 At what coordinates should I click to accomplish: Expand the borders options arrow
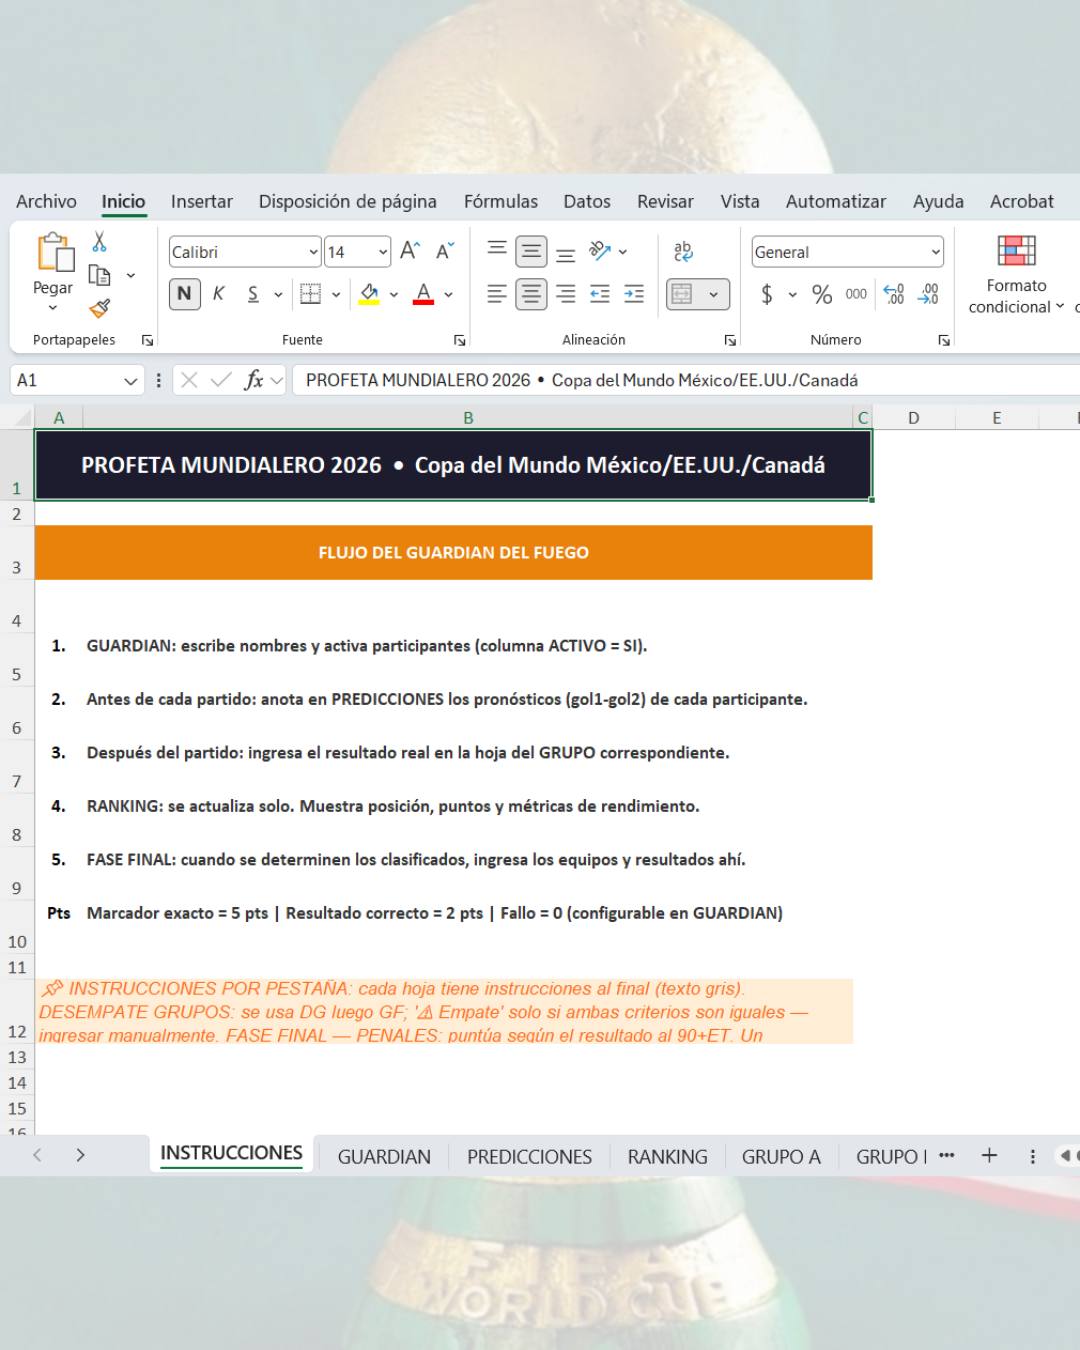336,295
